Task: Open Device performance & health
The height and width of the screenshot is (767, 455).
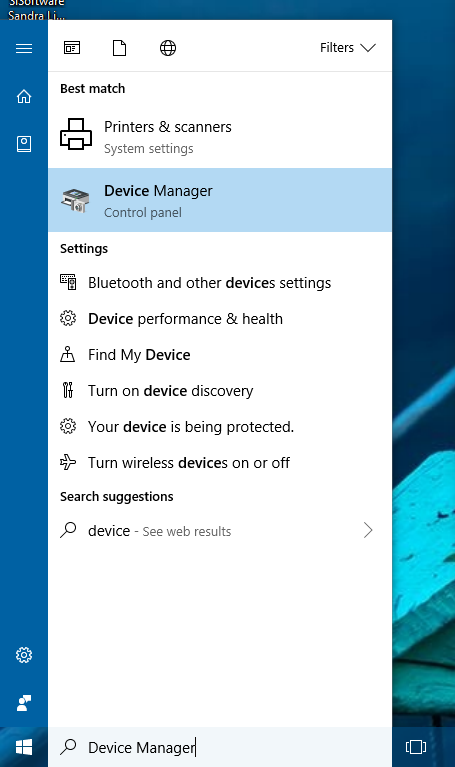Action: pos(220,319)
